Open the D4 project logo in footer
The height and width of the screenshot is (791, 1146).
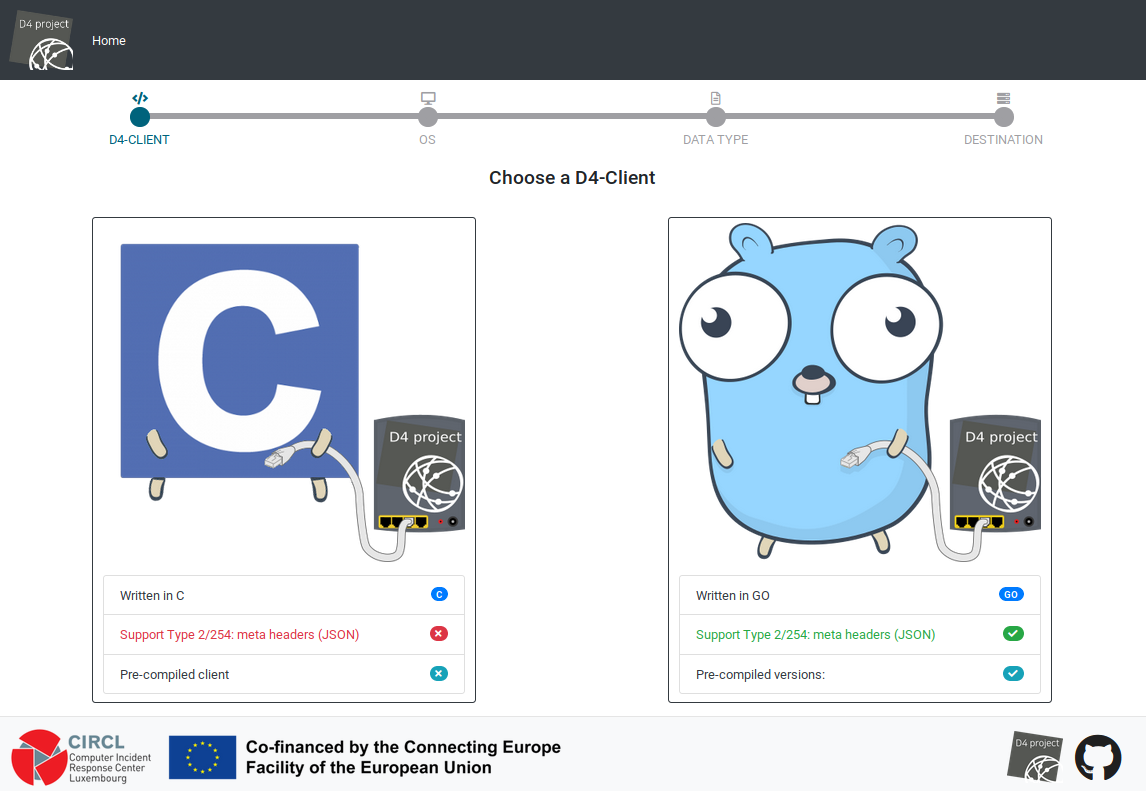click(x=1035, y=757)
